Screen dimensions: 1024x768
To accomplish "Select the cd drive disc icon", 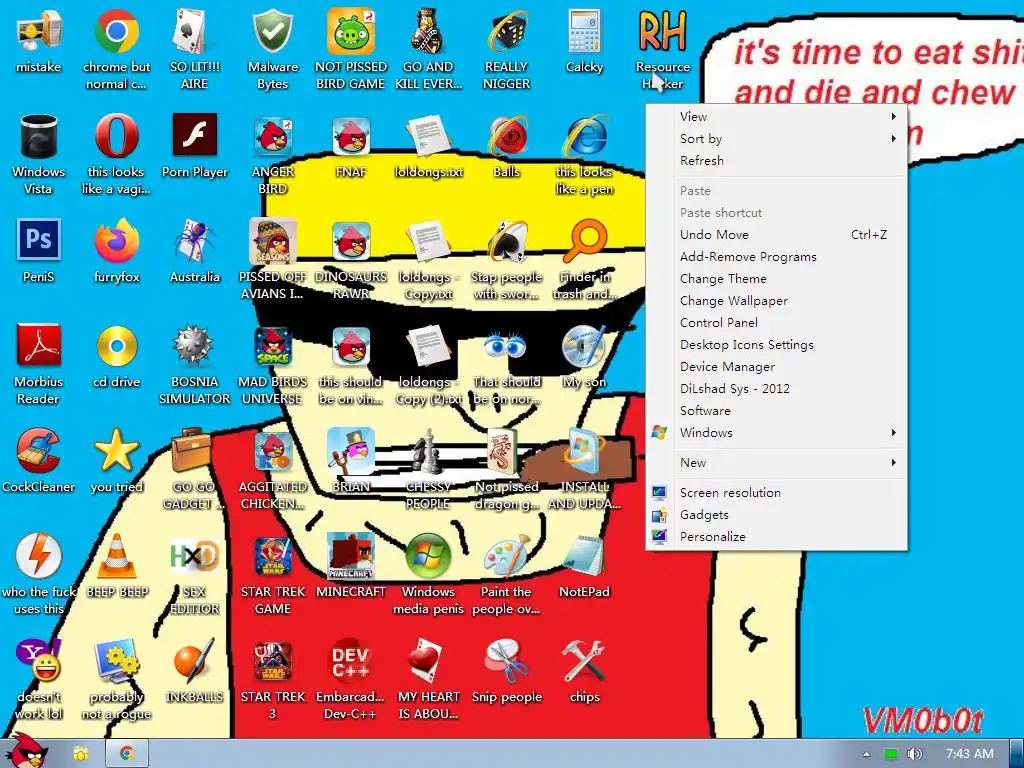I will coord(116,345).
